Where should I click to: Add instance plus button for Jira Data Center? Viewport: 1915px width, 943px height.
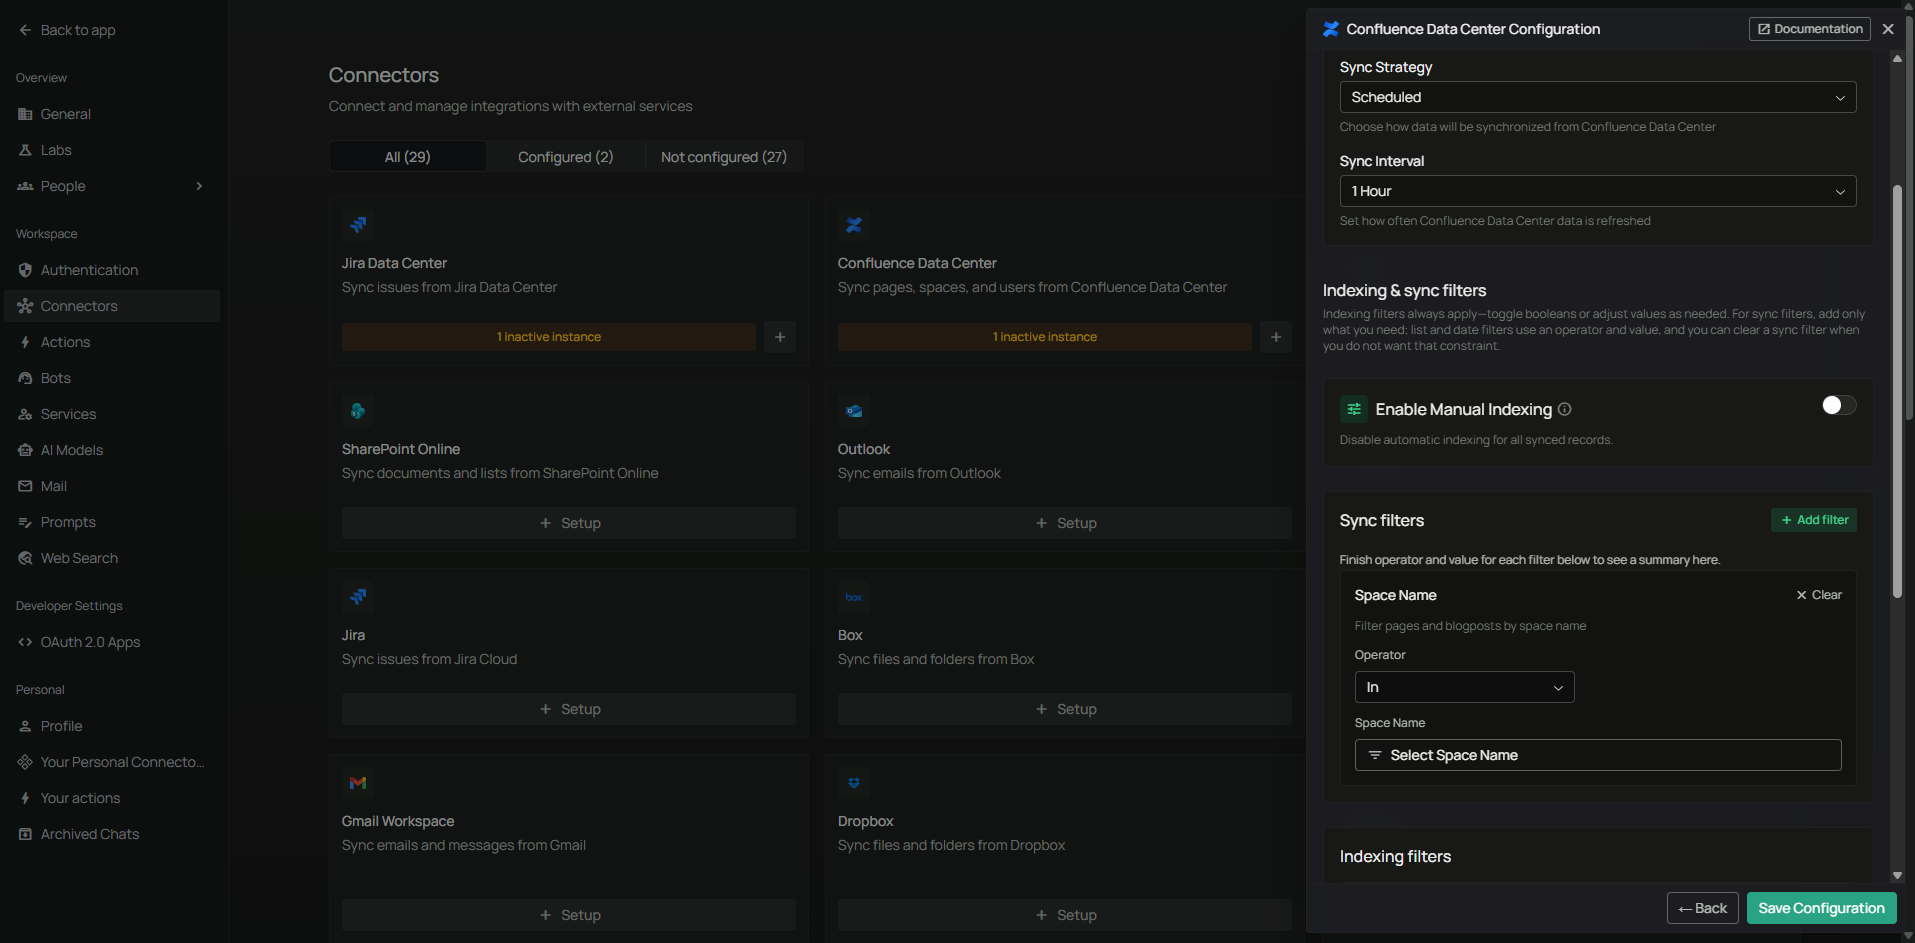pos(780,337)
